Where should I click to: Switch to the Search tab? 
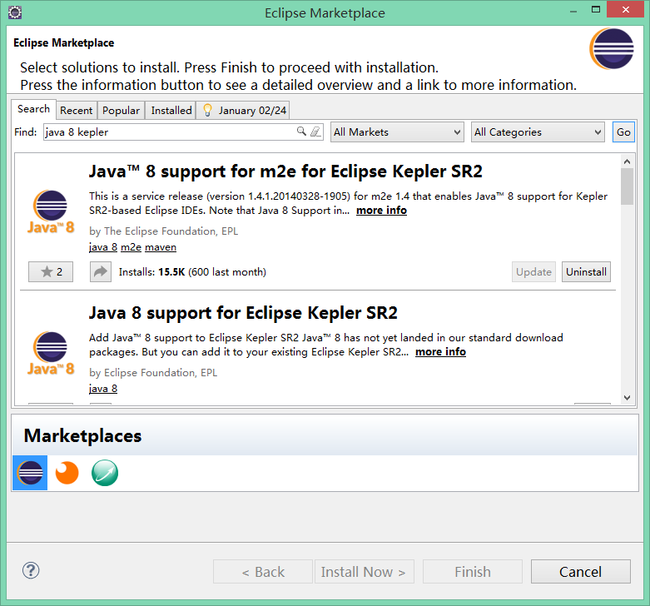click(34, 109)
